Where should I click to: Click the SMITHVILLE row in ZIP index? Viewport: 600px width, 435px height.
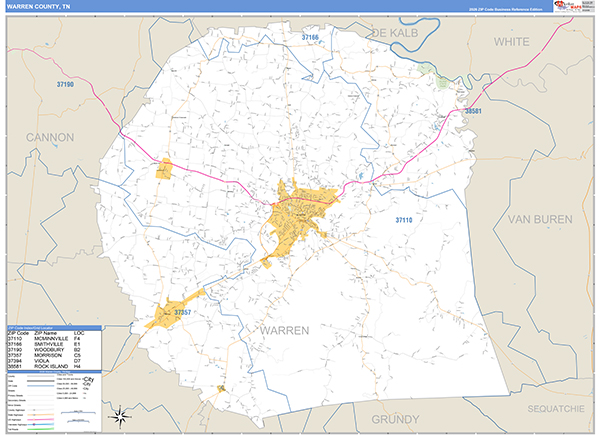pyautogui.click(x=45, y=344)
